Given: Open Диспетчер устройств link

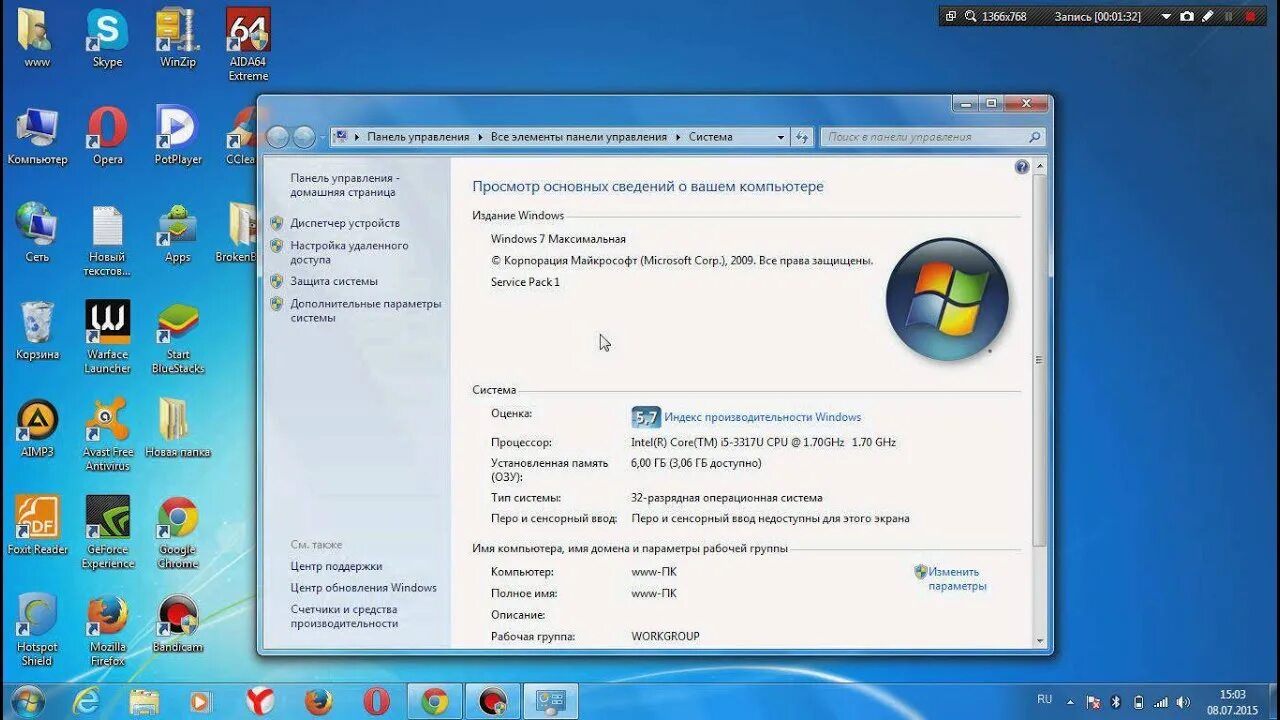Looking at the screenshot, I should (345, 223).
